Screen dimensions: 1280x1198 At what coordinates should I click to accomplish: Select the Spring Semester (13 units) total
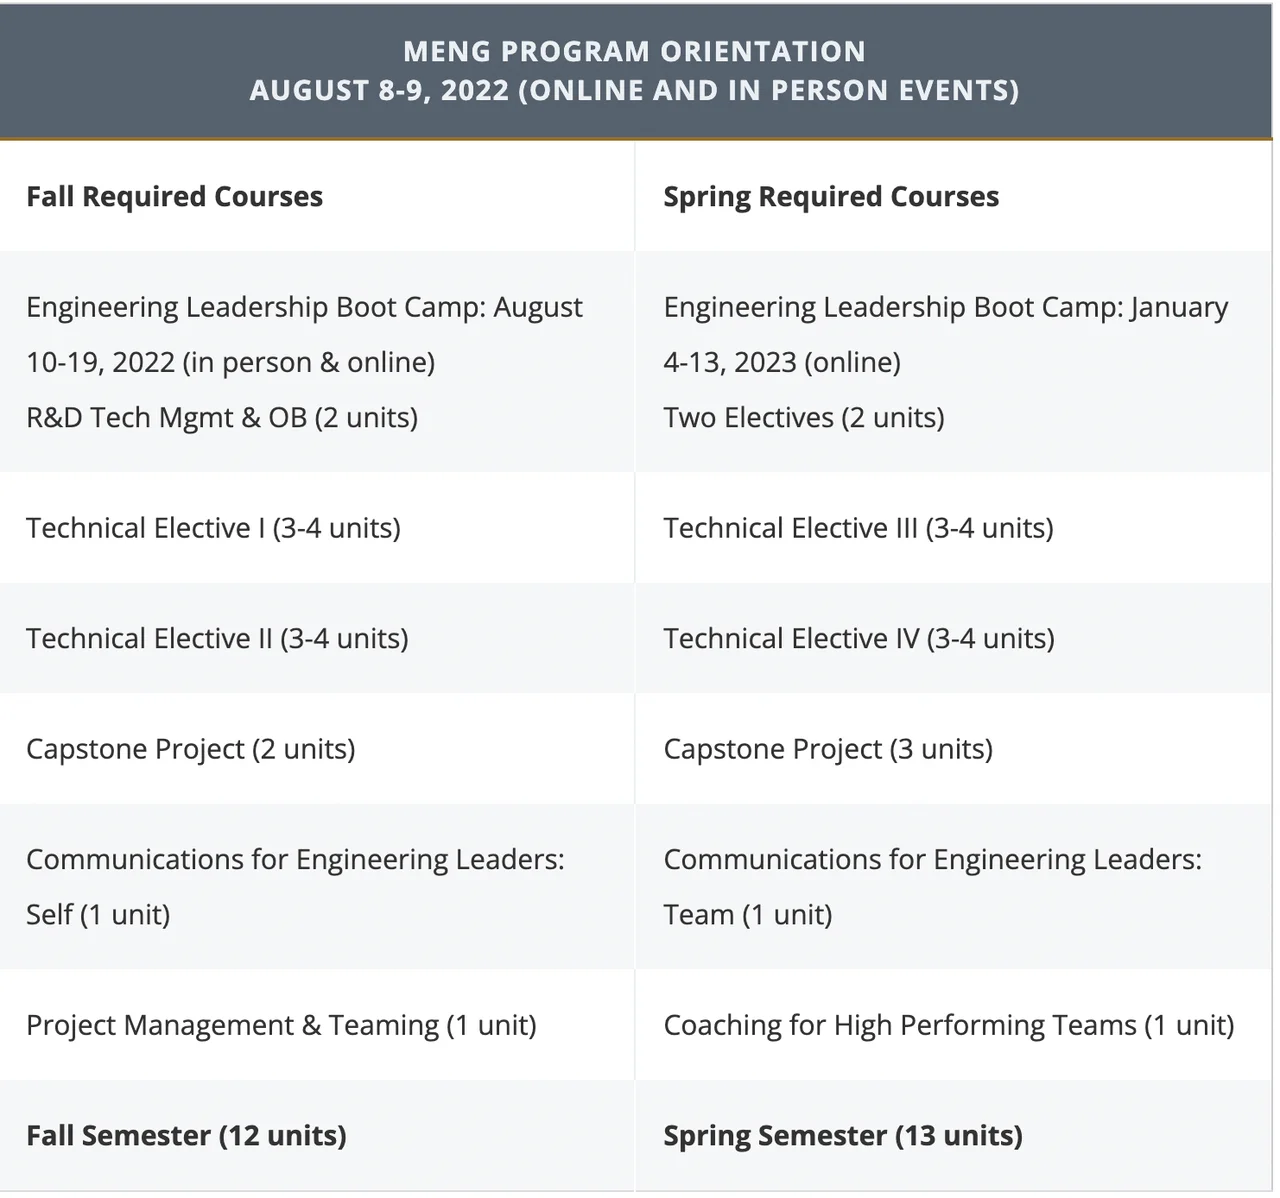point(843,1135)
